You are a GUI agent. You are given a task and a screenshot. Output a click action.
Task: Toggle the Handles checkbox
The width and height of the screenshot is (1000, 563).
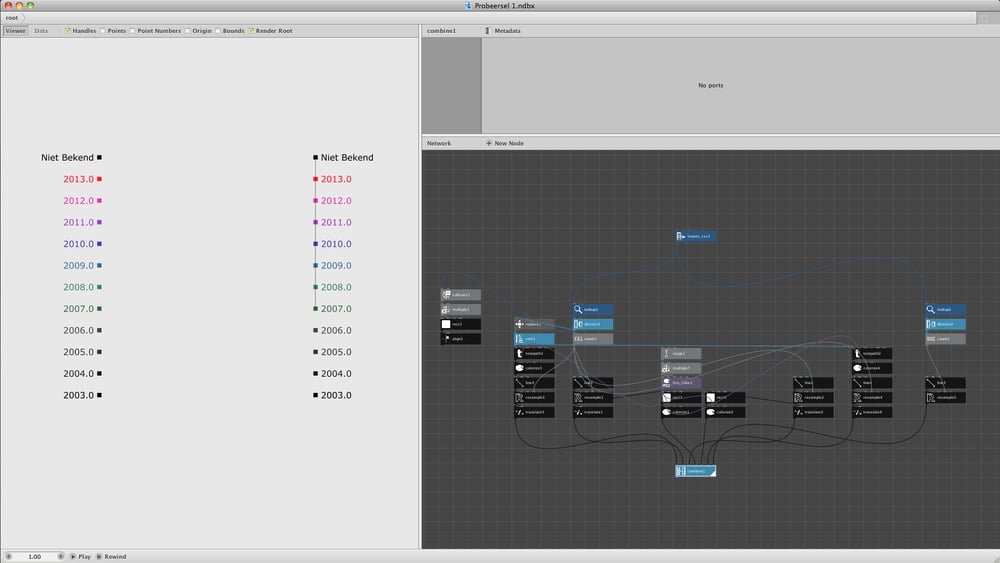pyautogui.click(x=68, y=31)
